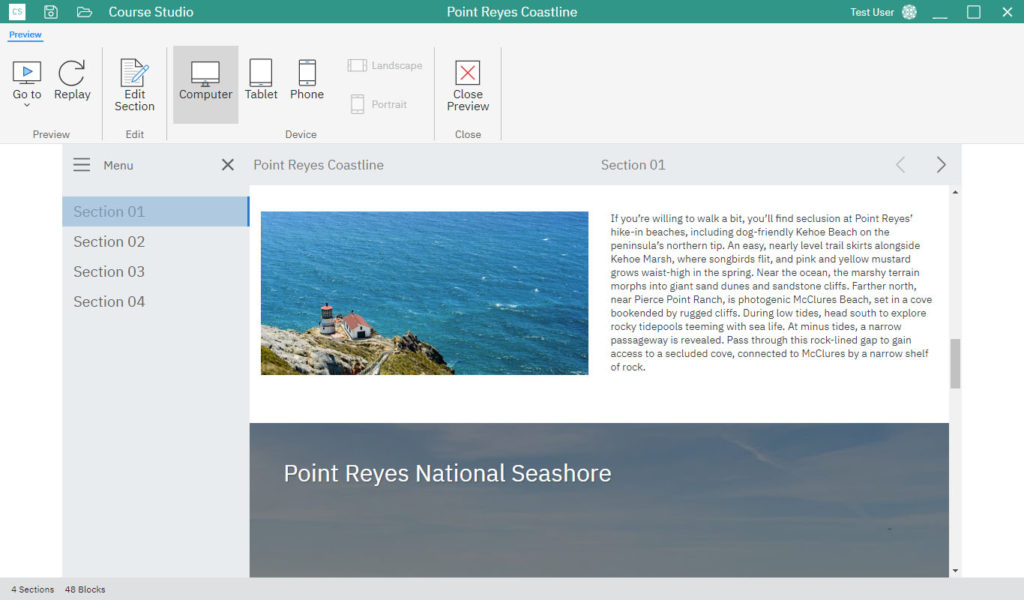Switch preview to Tablet device
The image size is (1024, 600).
coord(261,80)
